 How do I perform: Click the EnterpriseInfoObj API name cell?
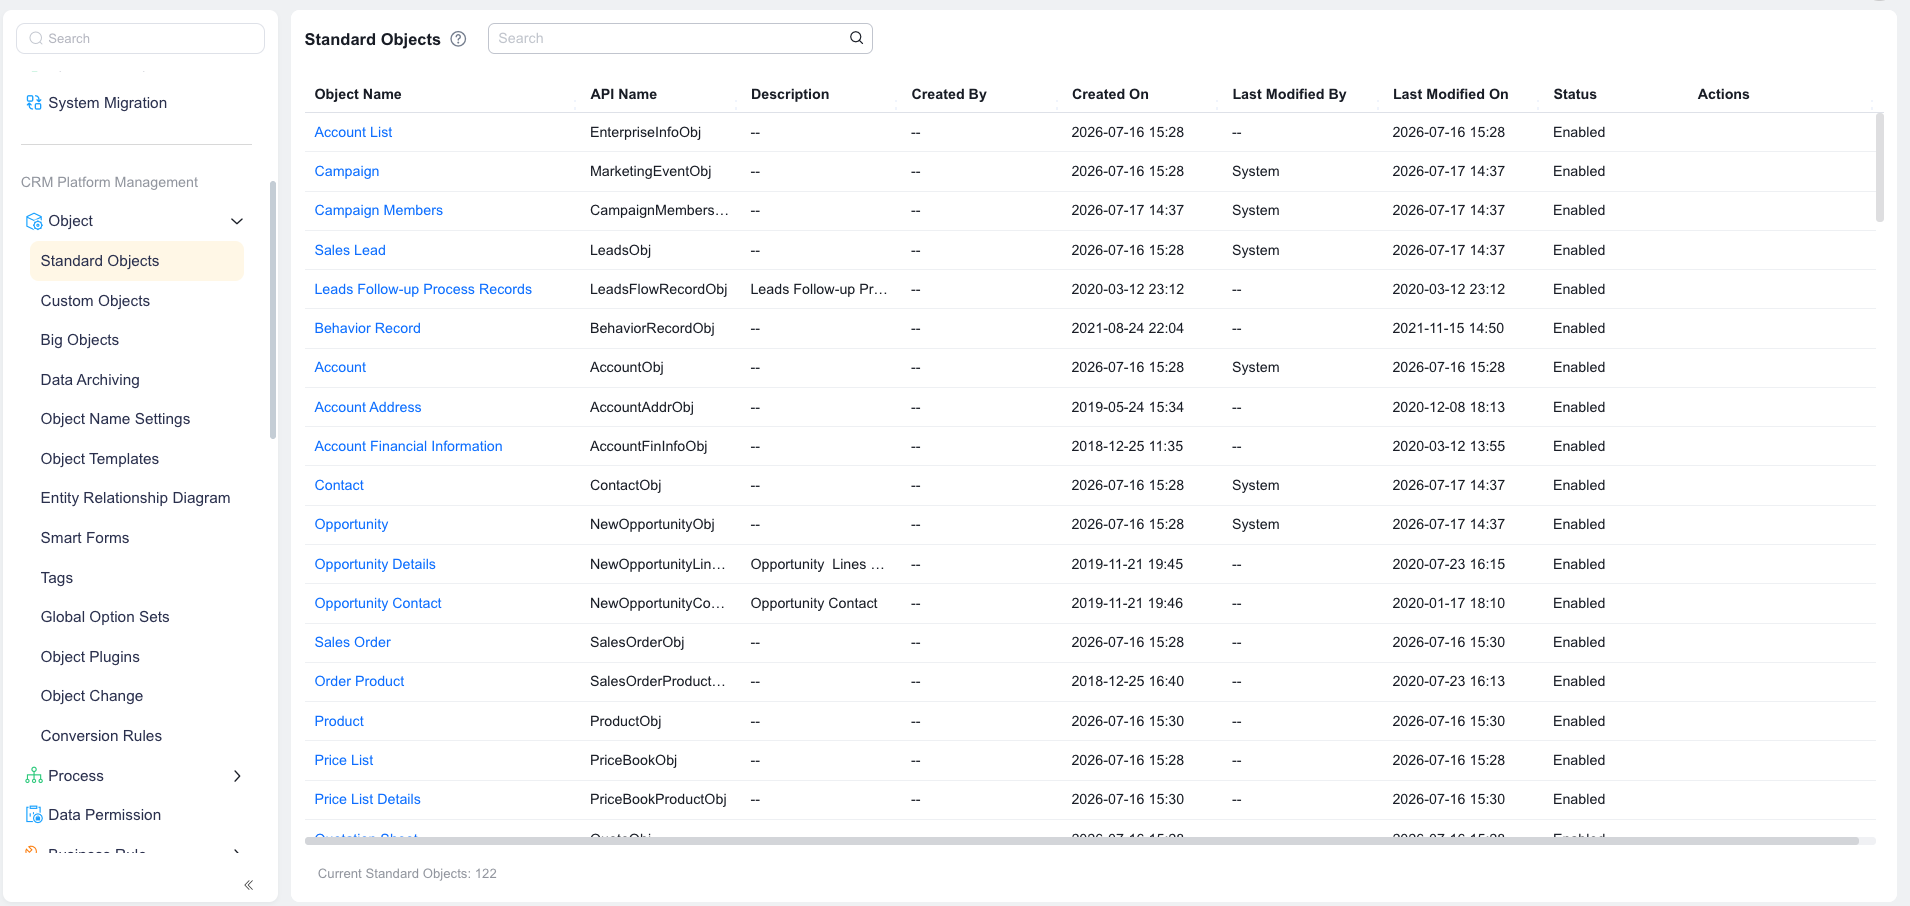pyautogui.click(x=645, y=132)
